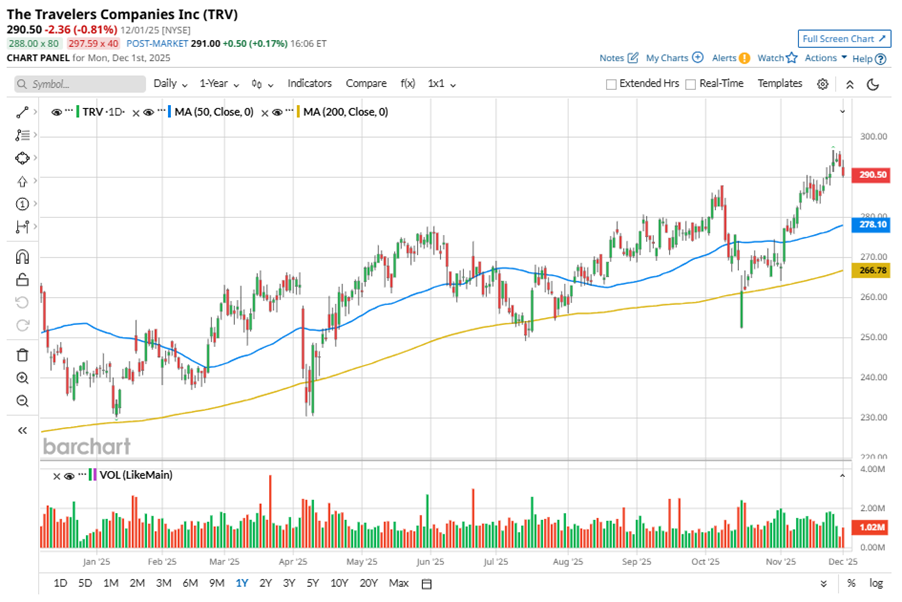
Task: Hide the MA (50, Close, 0) line
Action: click(148, 112)
